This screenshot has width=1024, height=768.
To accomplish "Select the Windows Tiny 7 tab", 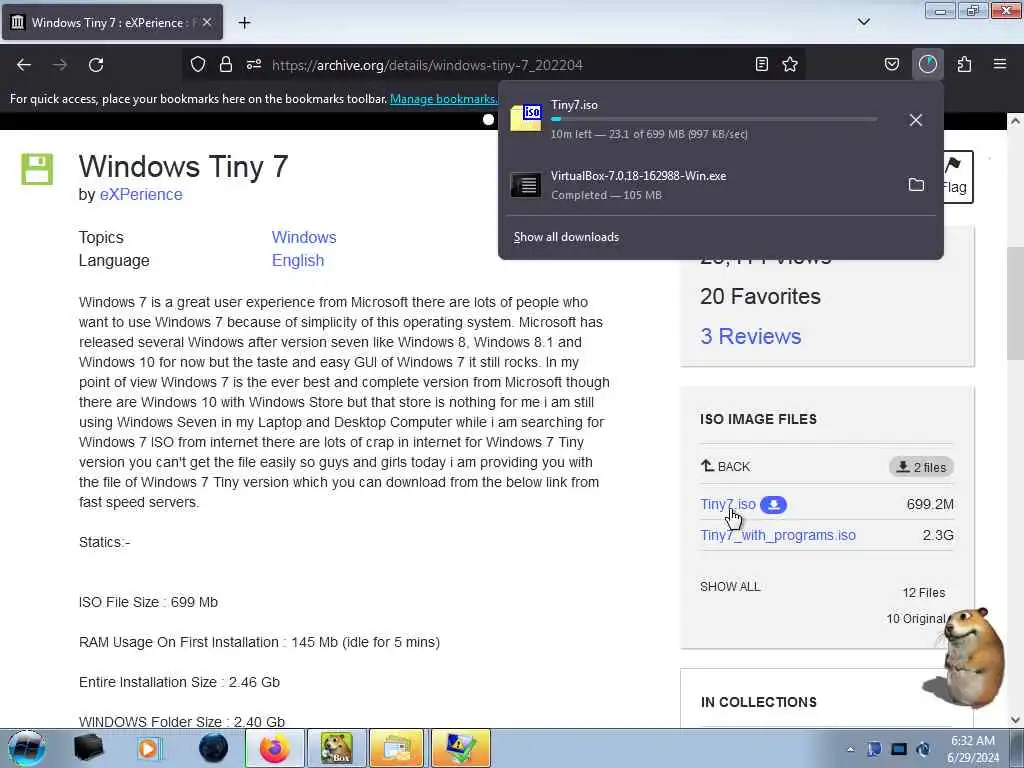I will [112, 22].
